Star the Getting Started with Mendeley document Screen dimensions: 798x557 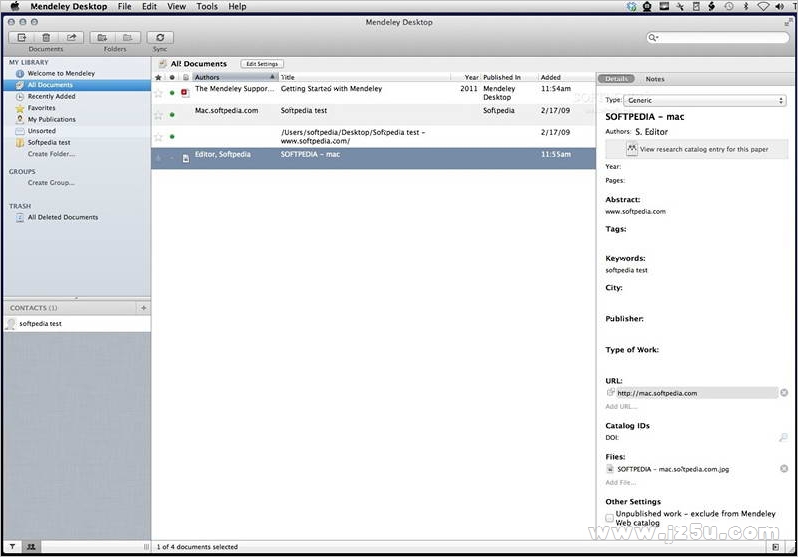pyautogui.click(x=158, y=93)
